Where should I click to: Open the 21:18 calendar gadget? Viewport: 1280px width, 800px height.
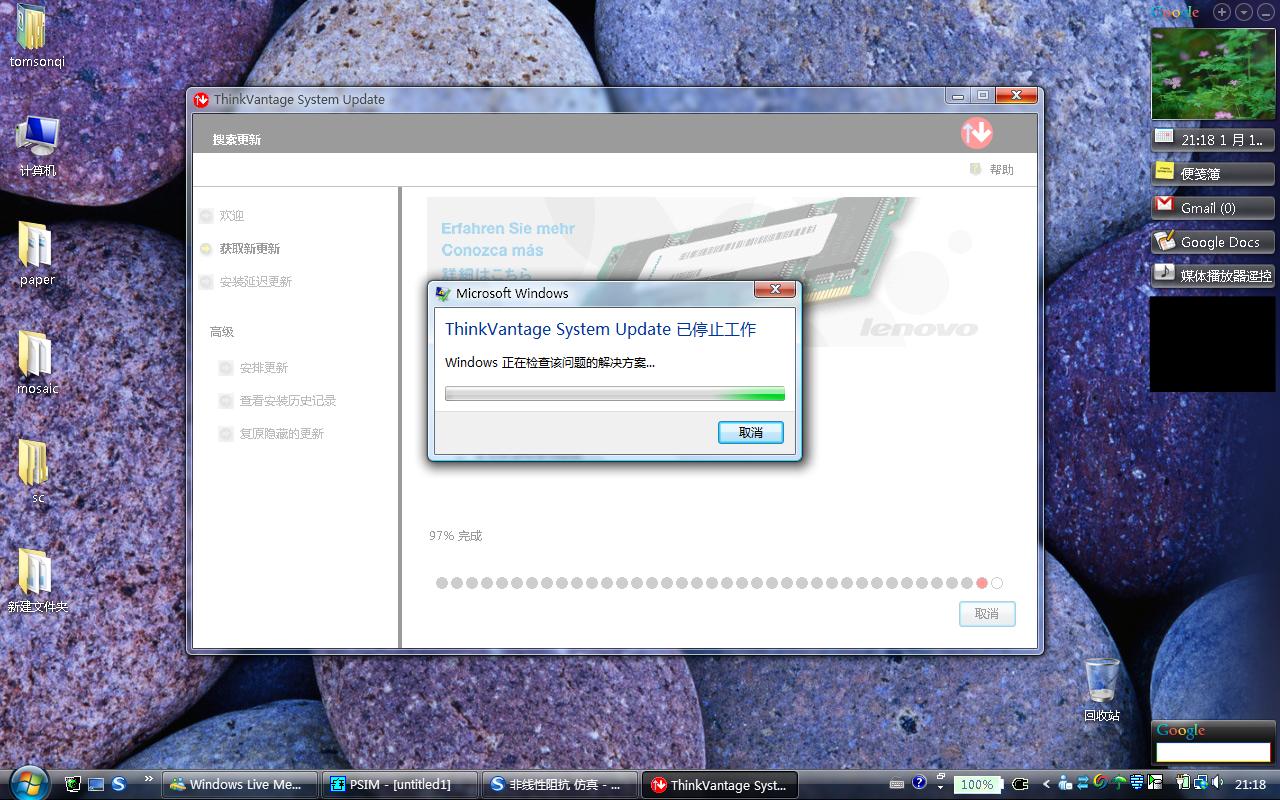tap(1213, 139)
